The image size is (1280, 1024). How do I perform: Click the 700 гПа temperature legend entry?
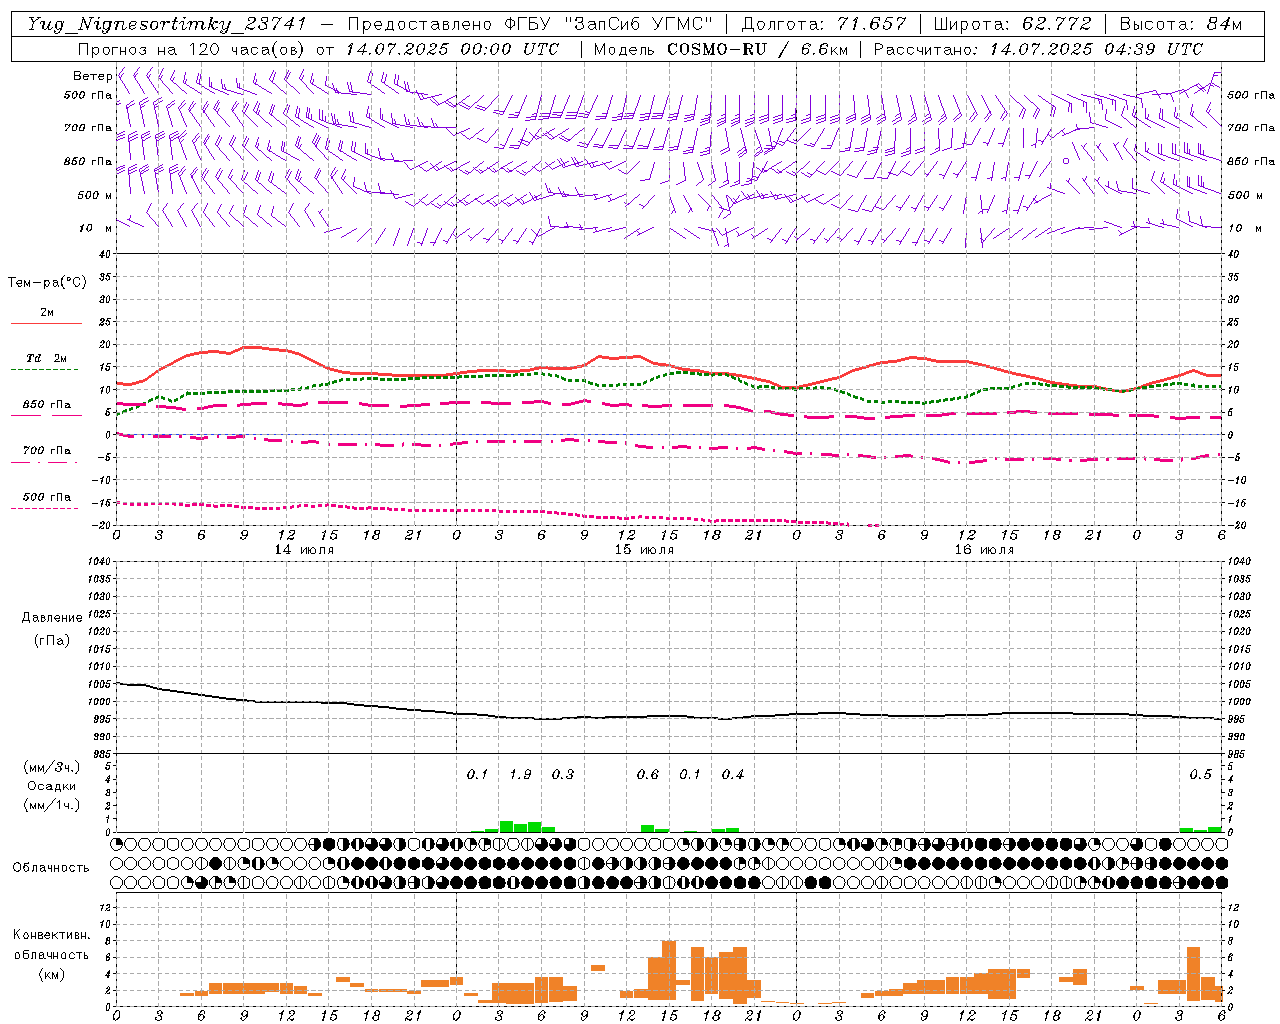pos(46,451)
